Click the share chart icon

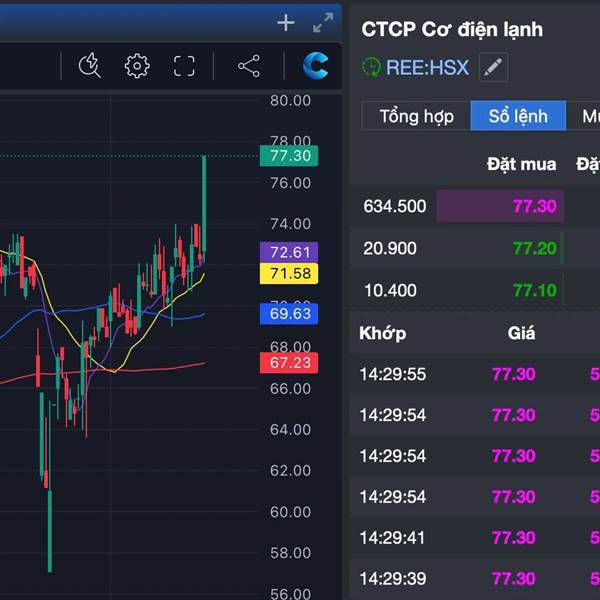(x=249, y=66)
